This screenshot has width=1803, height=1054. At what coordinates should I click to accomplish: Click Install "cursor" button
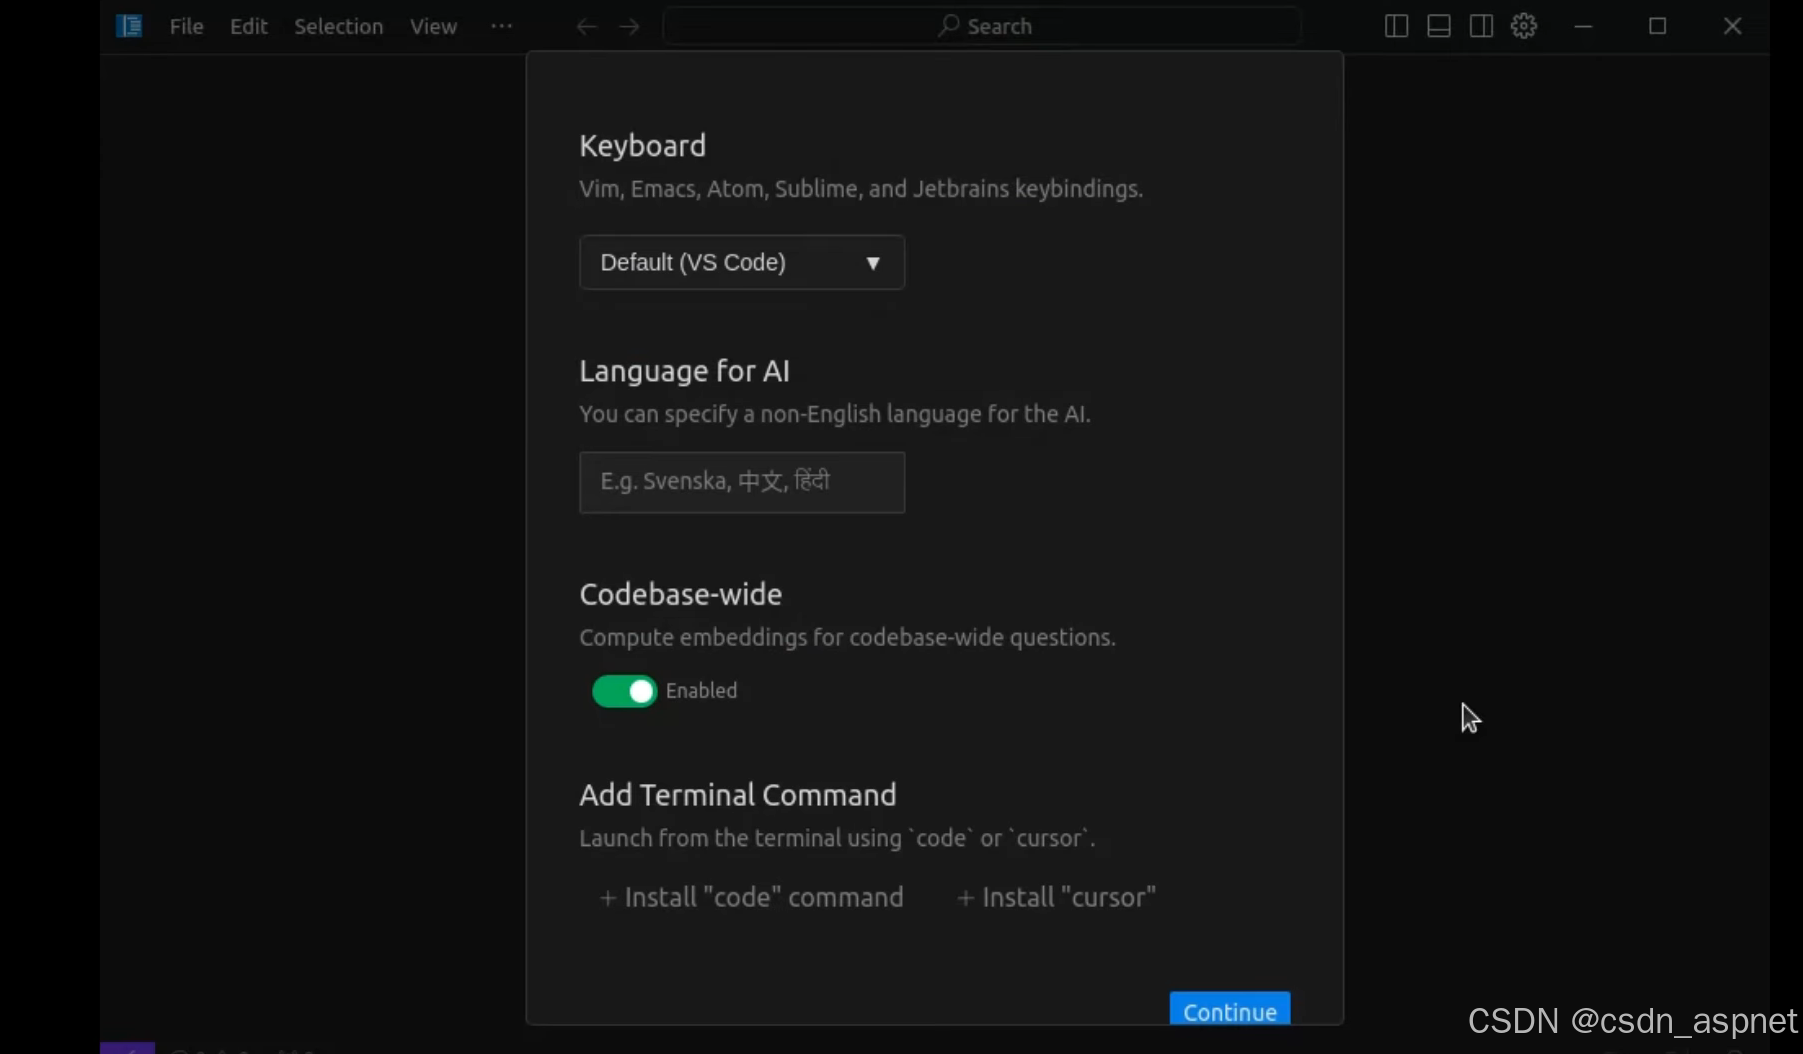point(1056,897)
